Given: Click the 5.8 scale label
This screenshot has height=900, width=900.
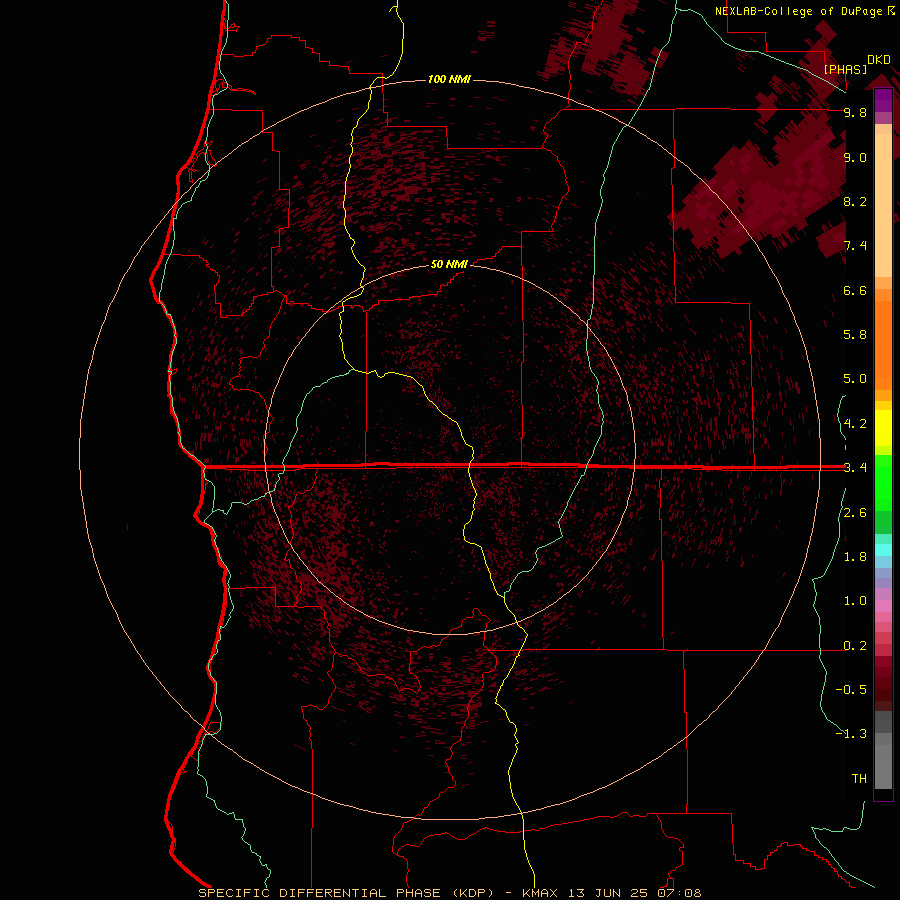Looking at the screenshot, I should click(x=855, y=335).
